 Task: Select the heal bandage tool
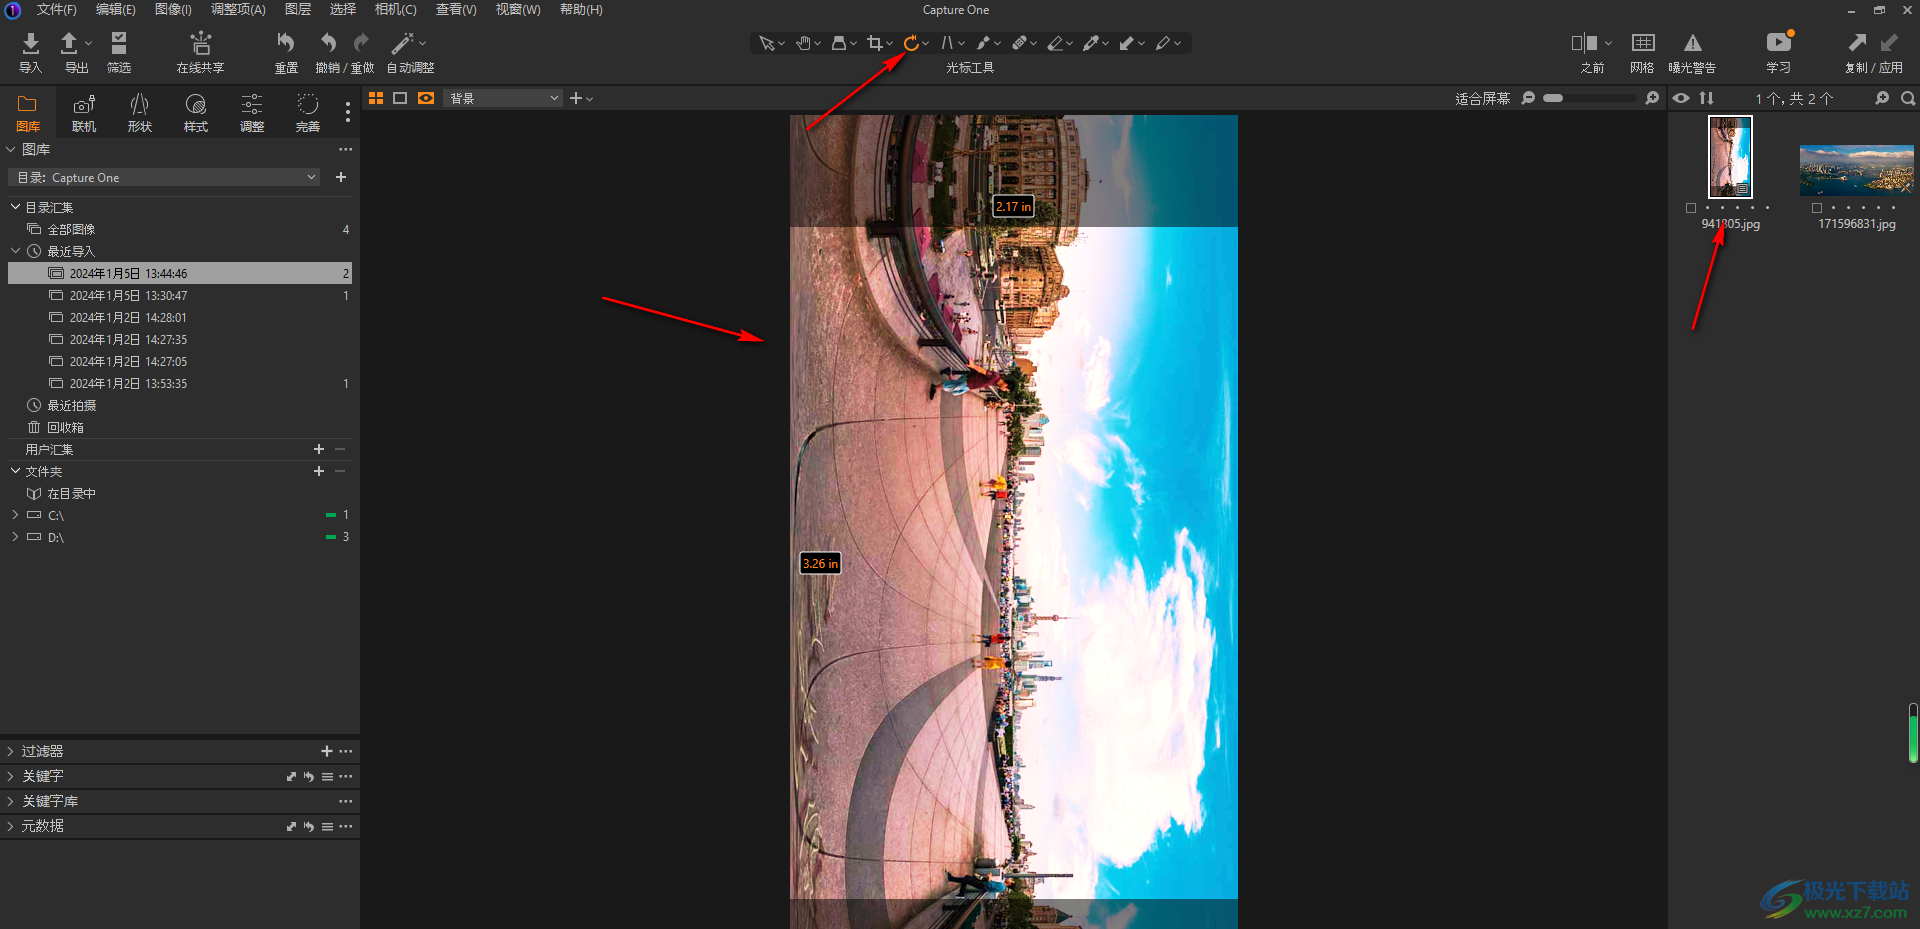pos(1019,43)
